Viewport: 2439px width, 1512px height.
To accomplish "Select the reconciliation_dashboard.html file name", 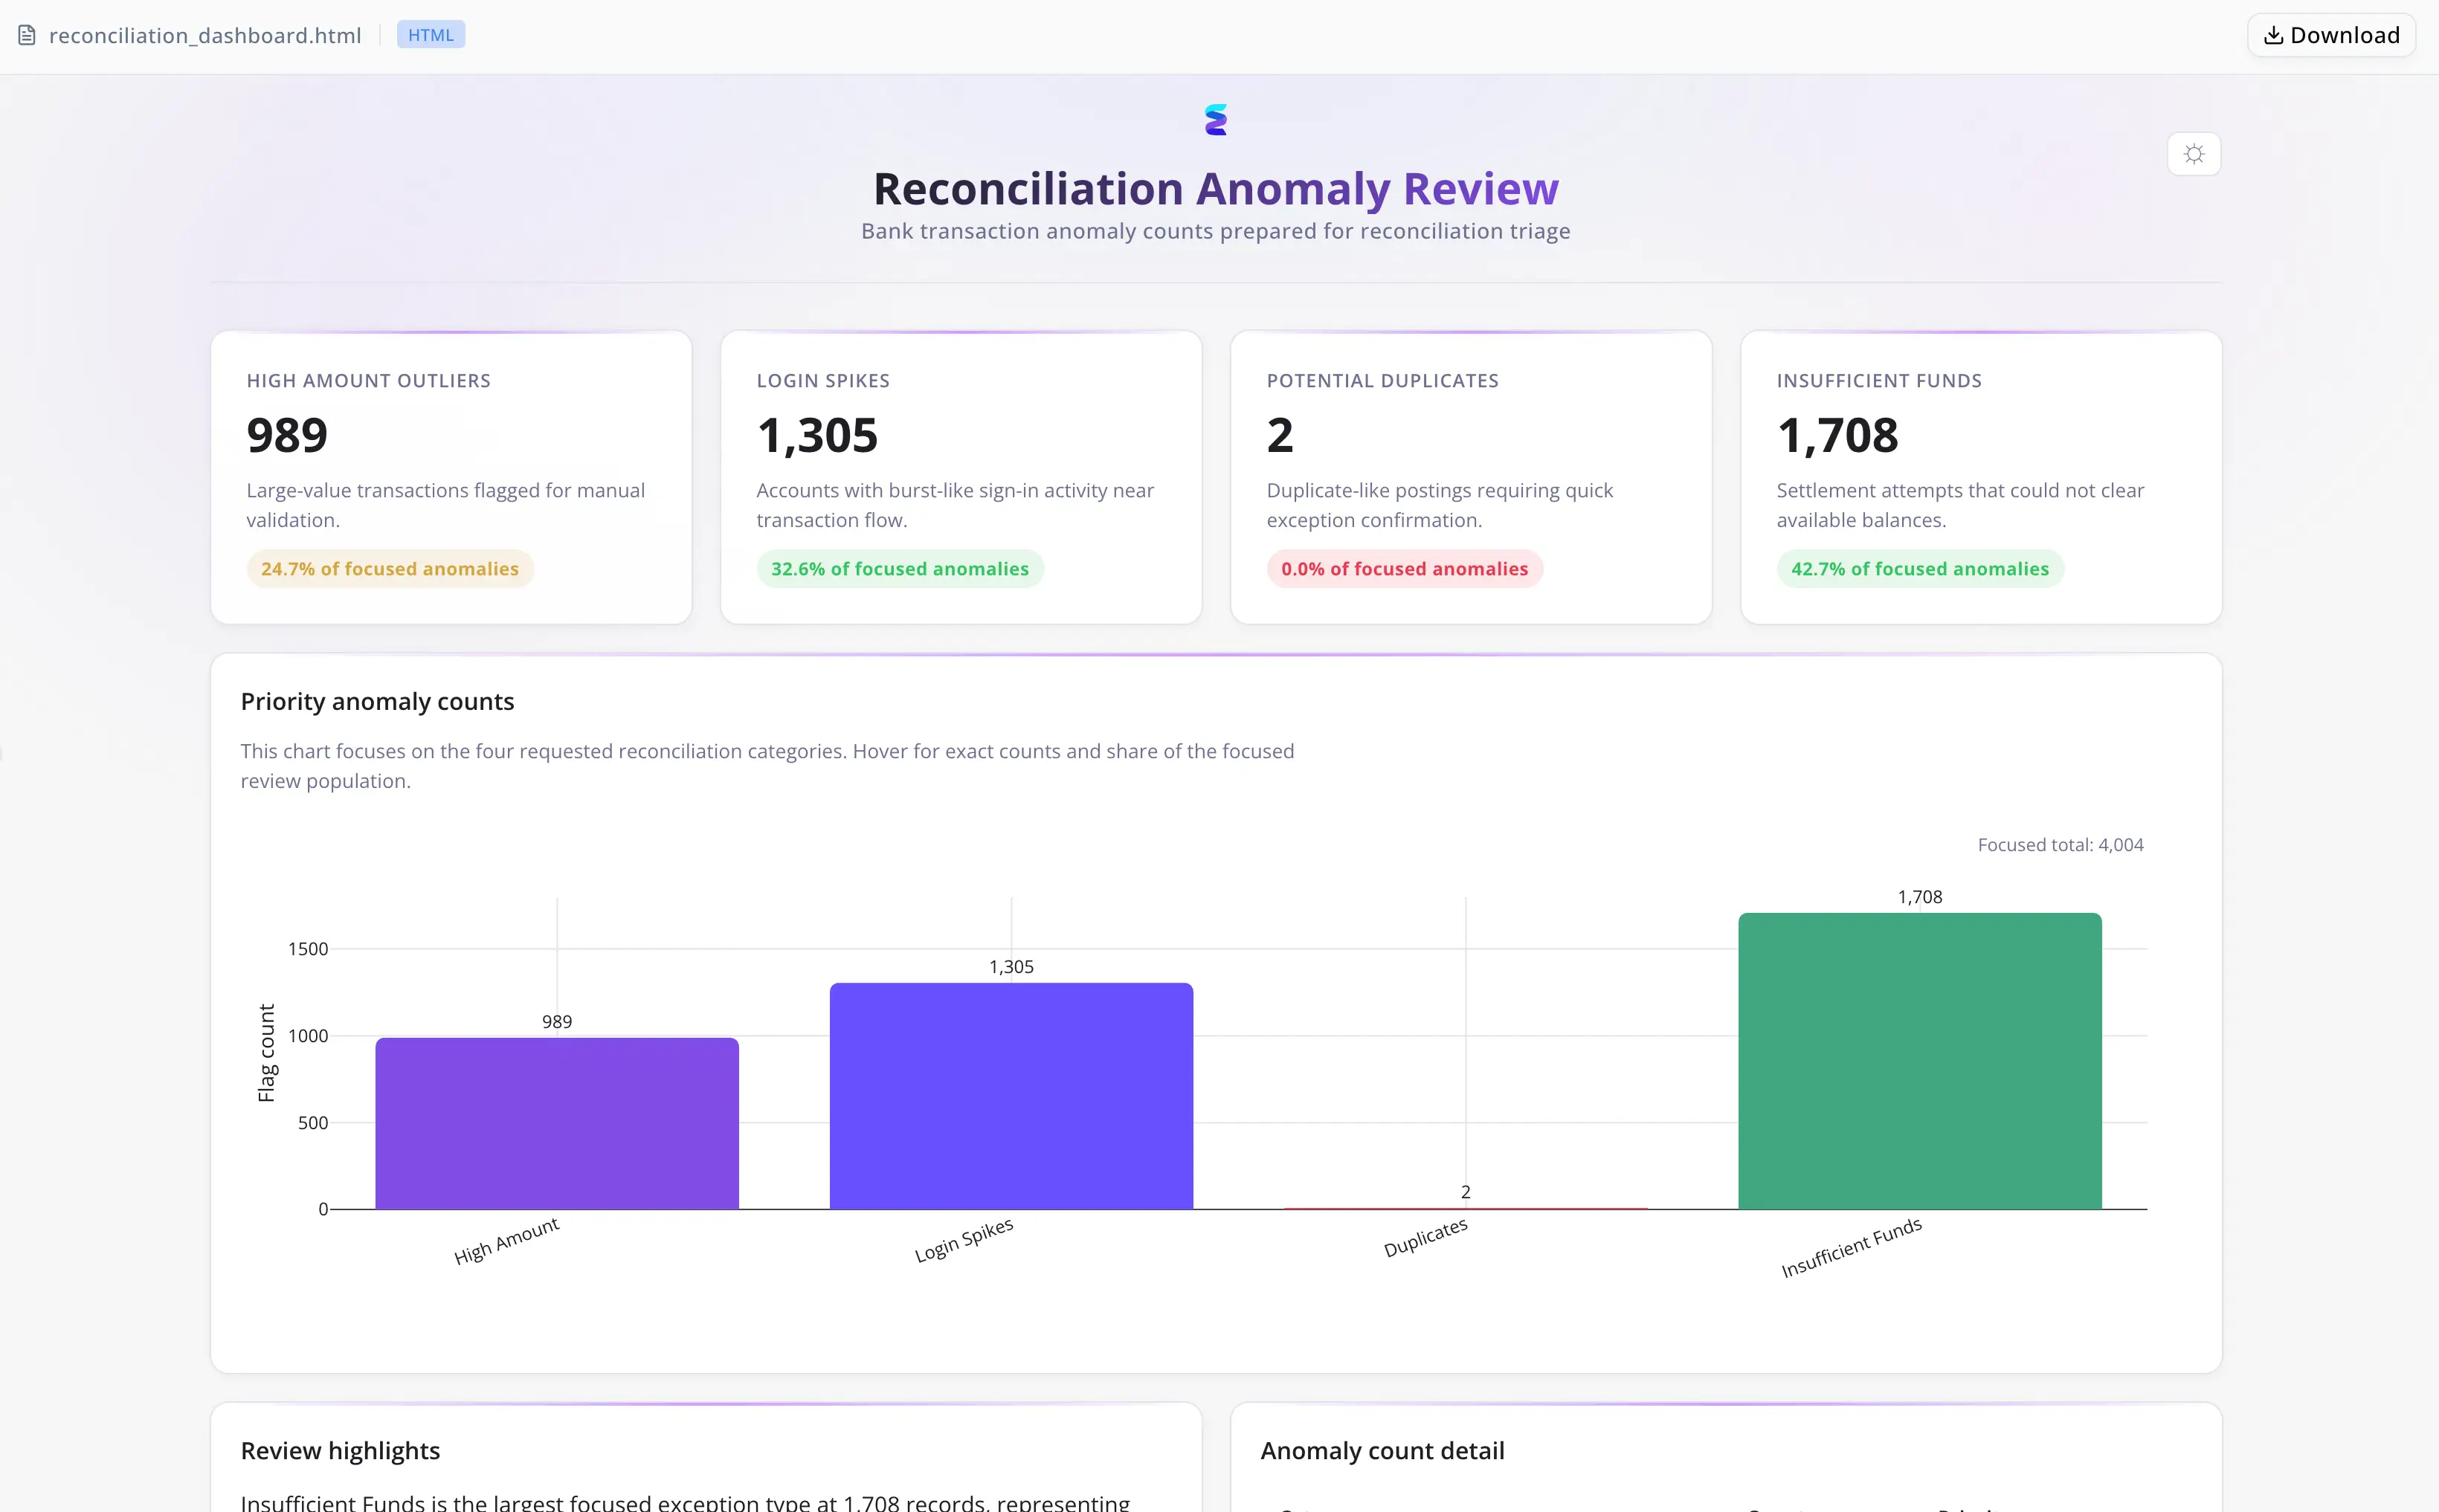I will pos(205,36).
